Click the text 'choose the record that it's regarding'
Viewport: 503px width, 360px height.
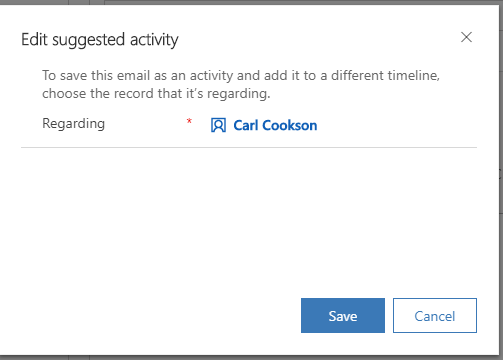[x=155, y=94]
